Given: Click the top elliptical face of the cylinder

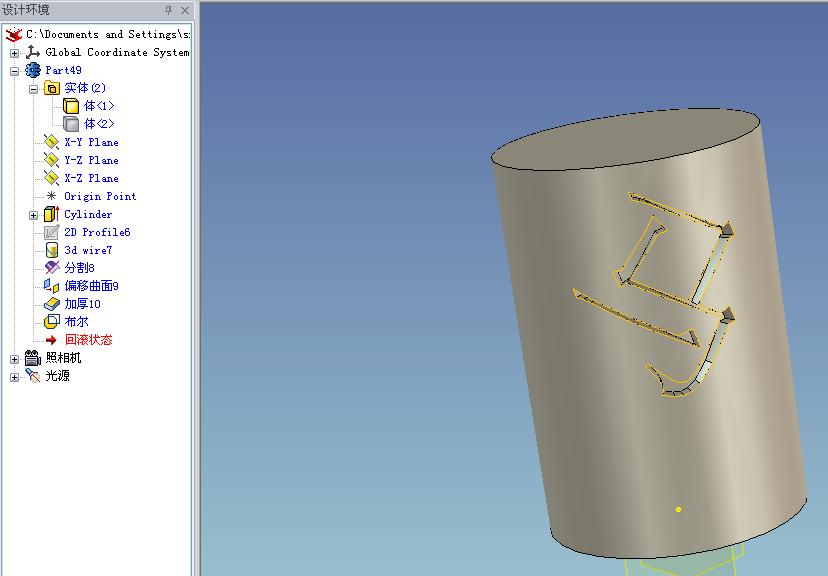Looking at the screenshot, I should [x=625, y=139].
